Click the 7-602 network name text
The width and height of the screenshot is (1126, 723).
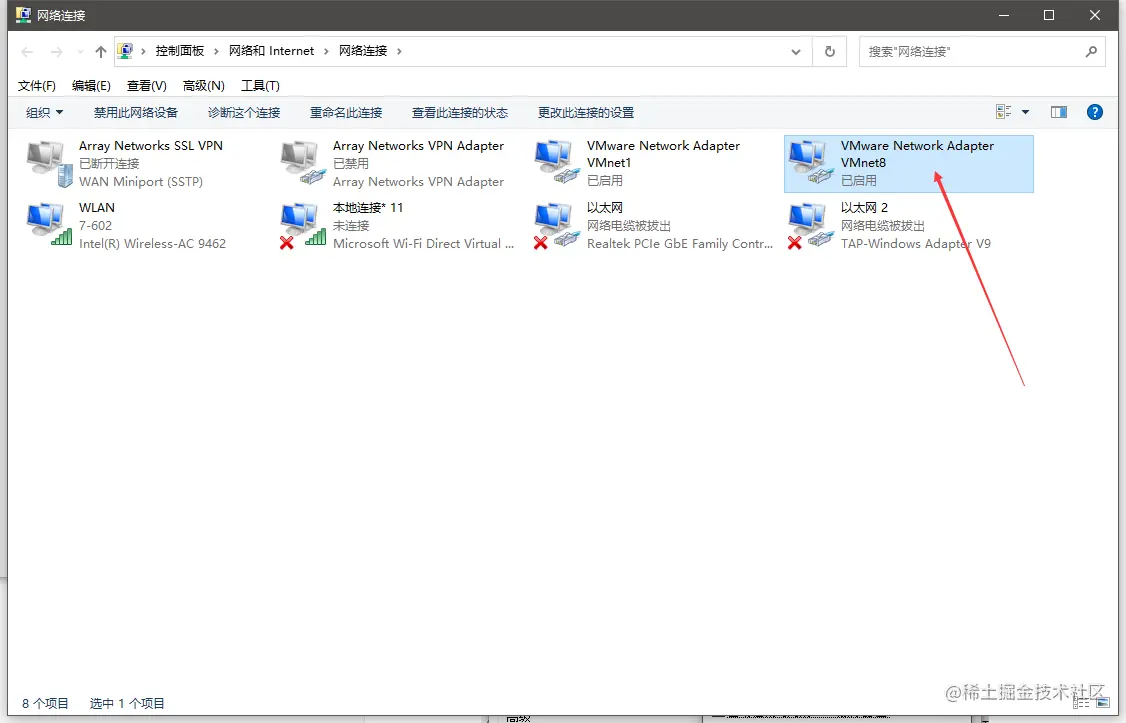point(96,225)
